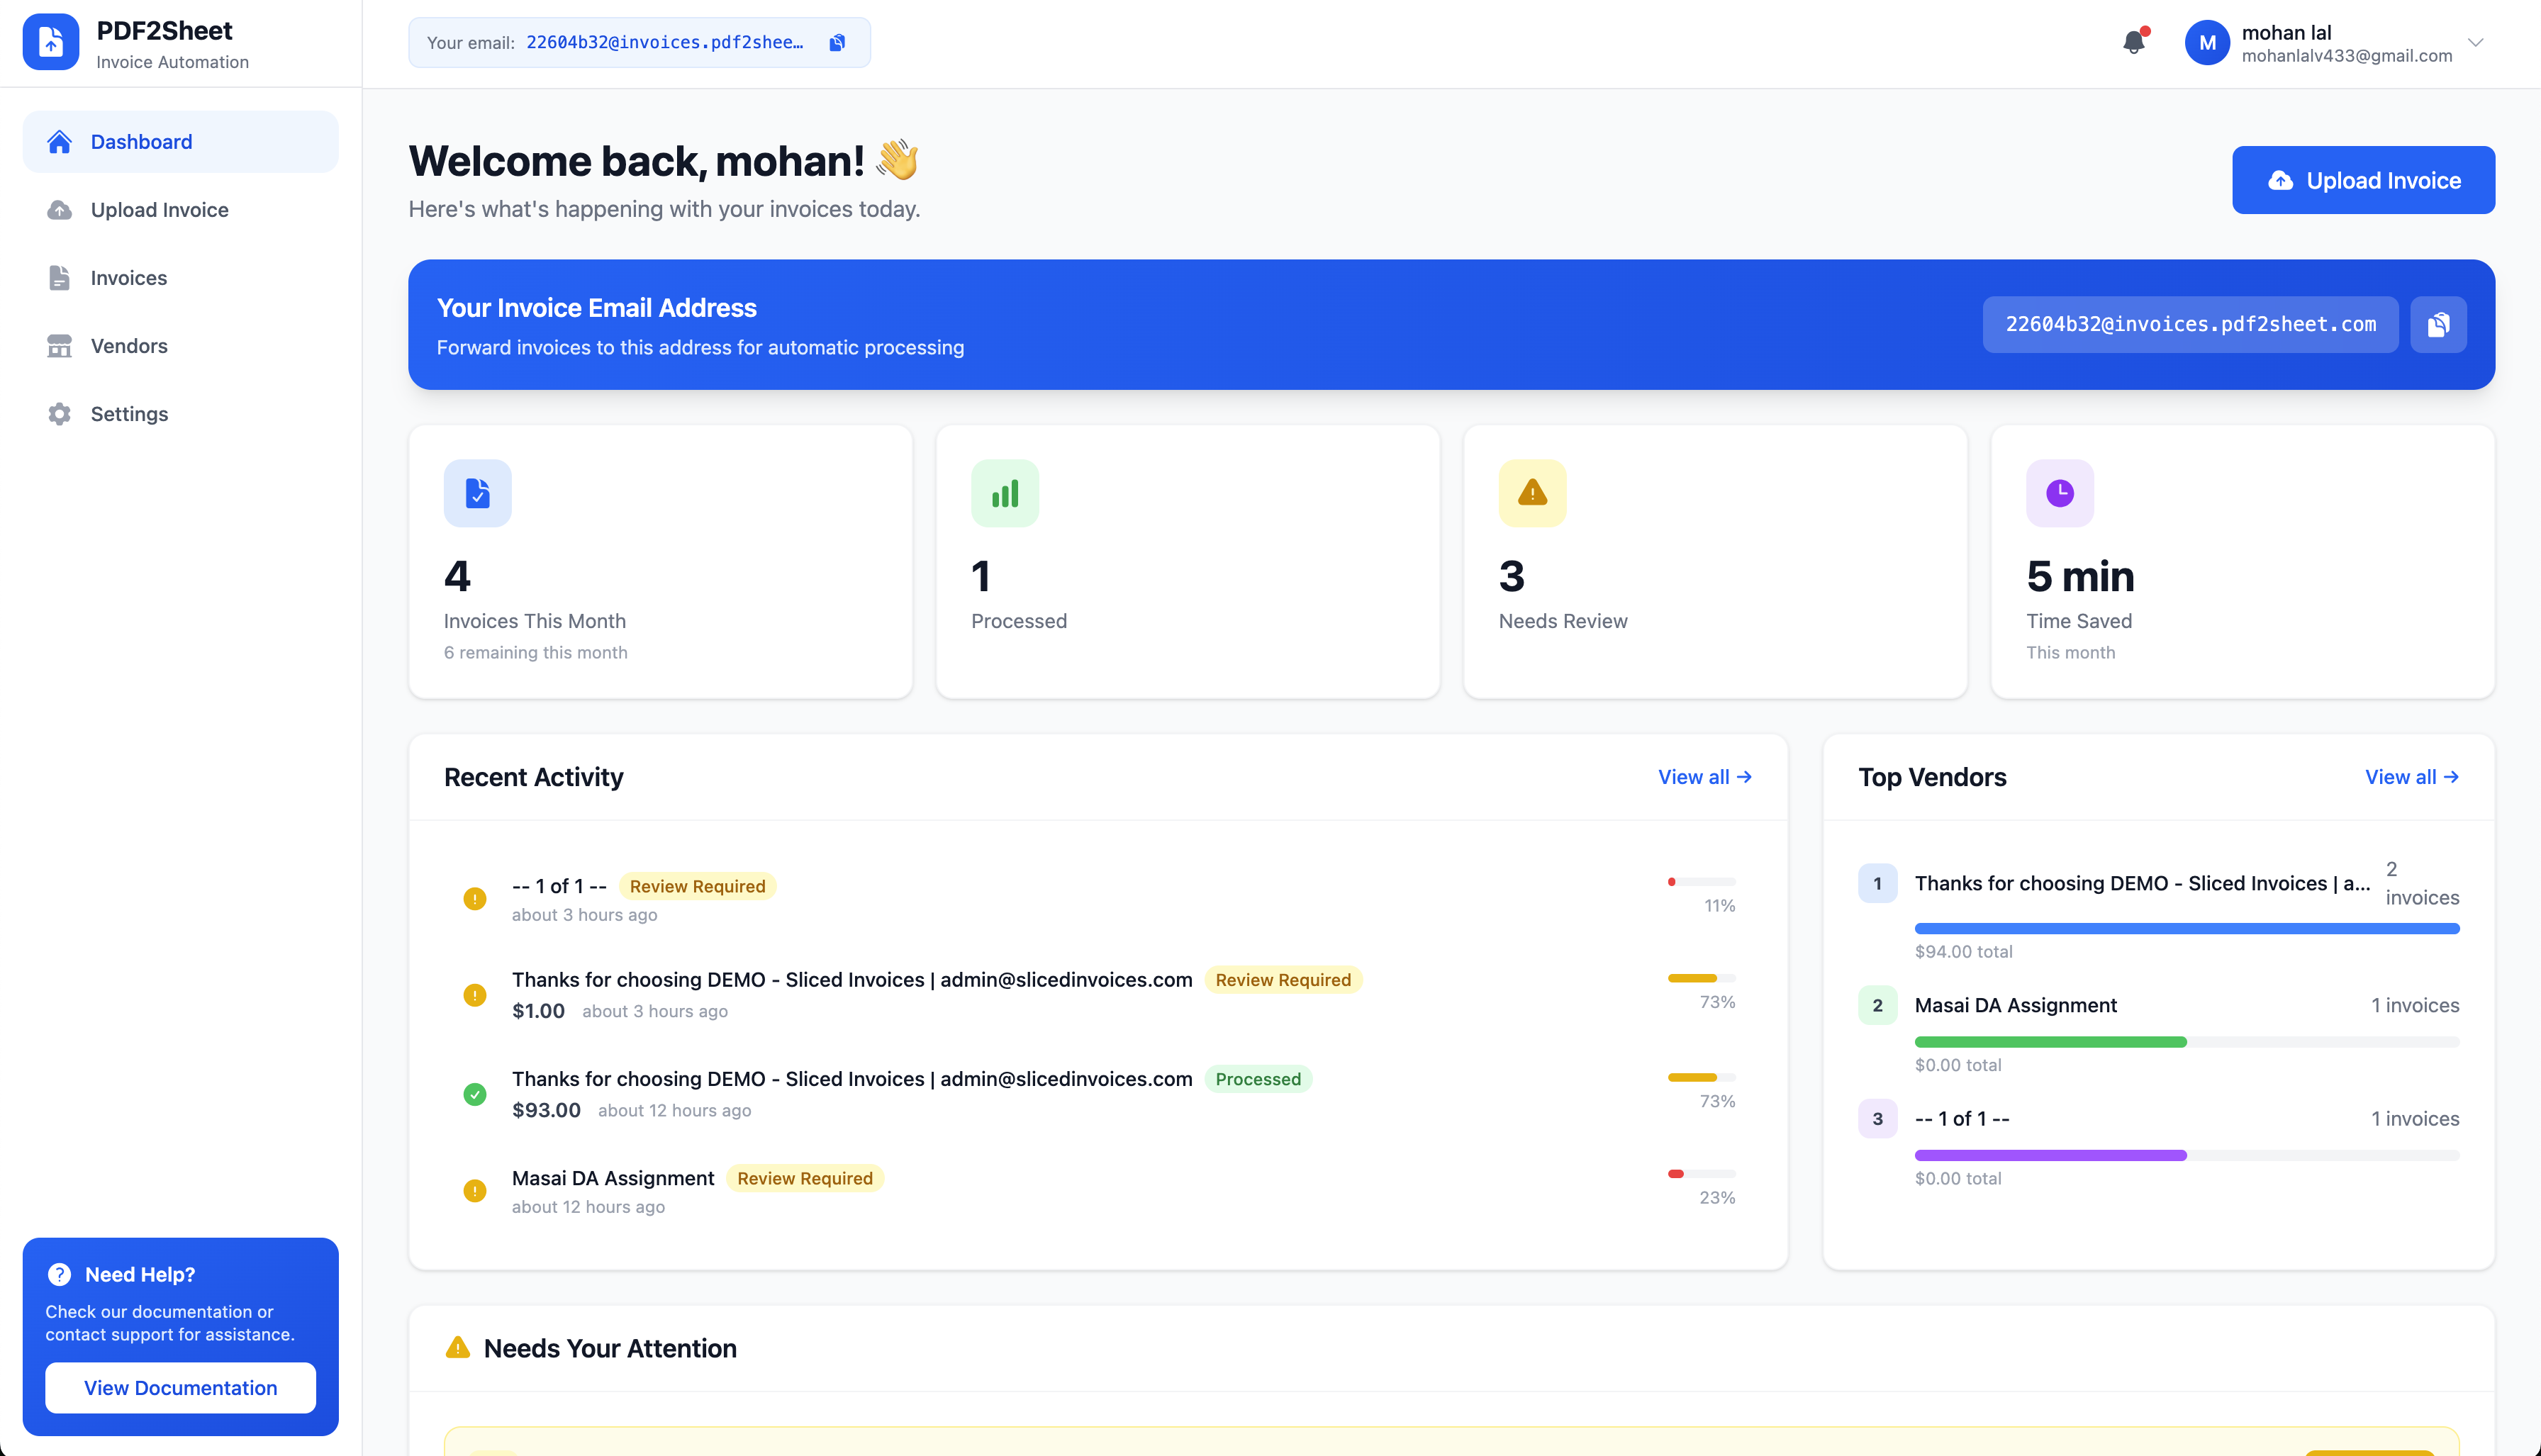Click the purple Time Saved clock icon
The width and height of the screenshot is (2541, 1456).
[x=2059, y=493]
